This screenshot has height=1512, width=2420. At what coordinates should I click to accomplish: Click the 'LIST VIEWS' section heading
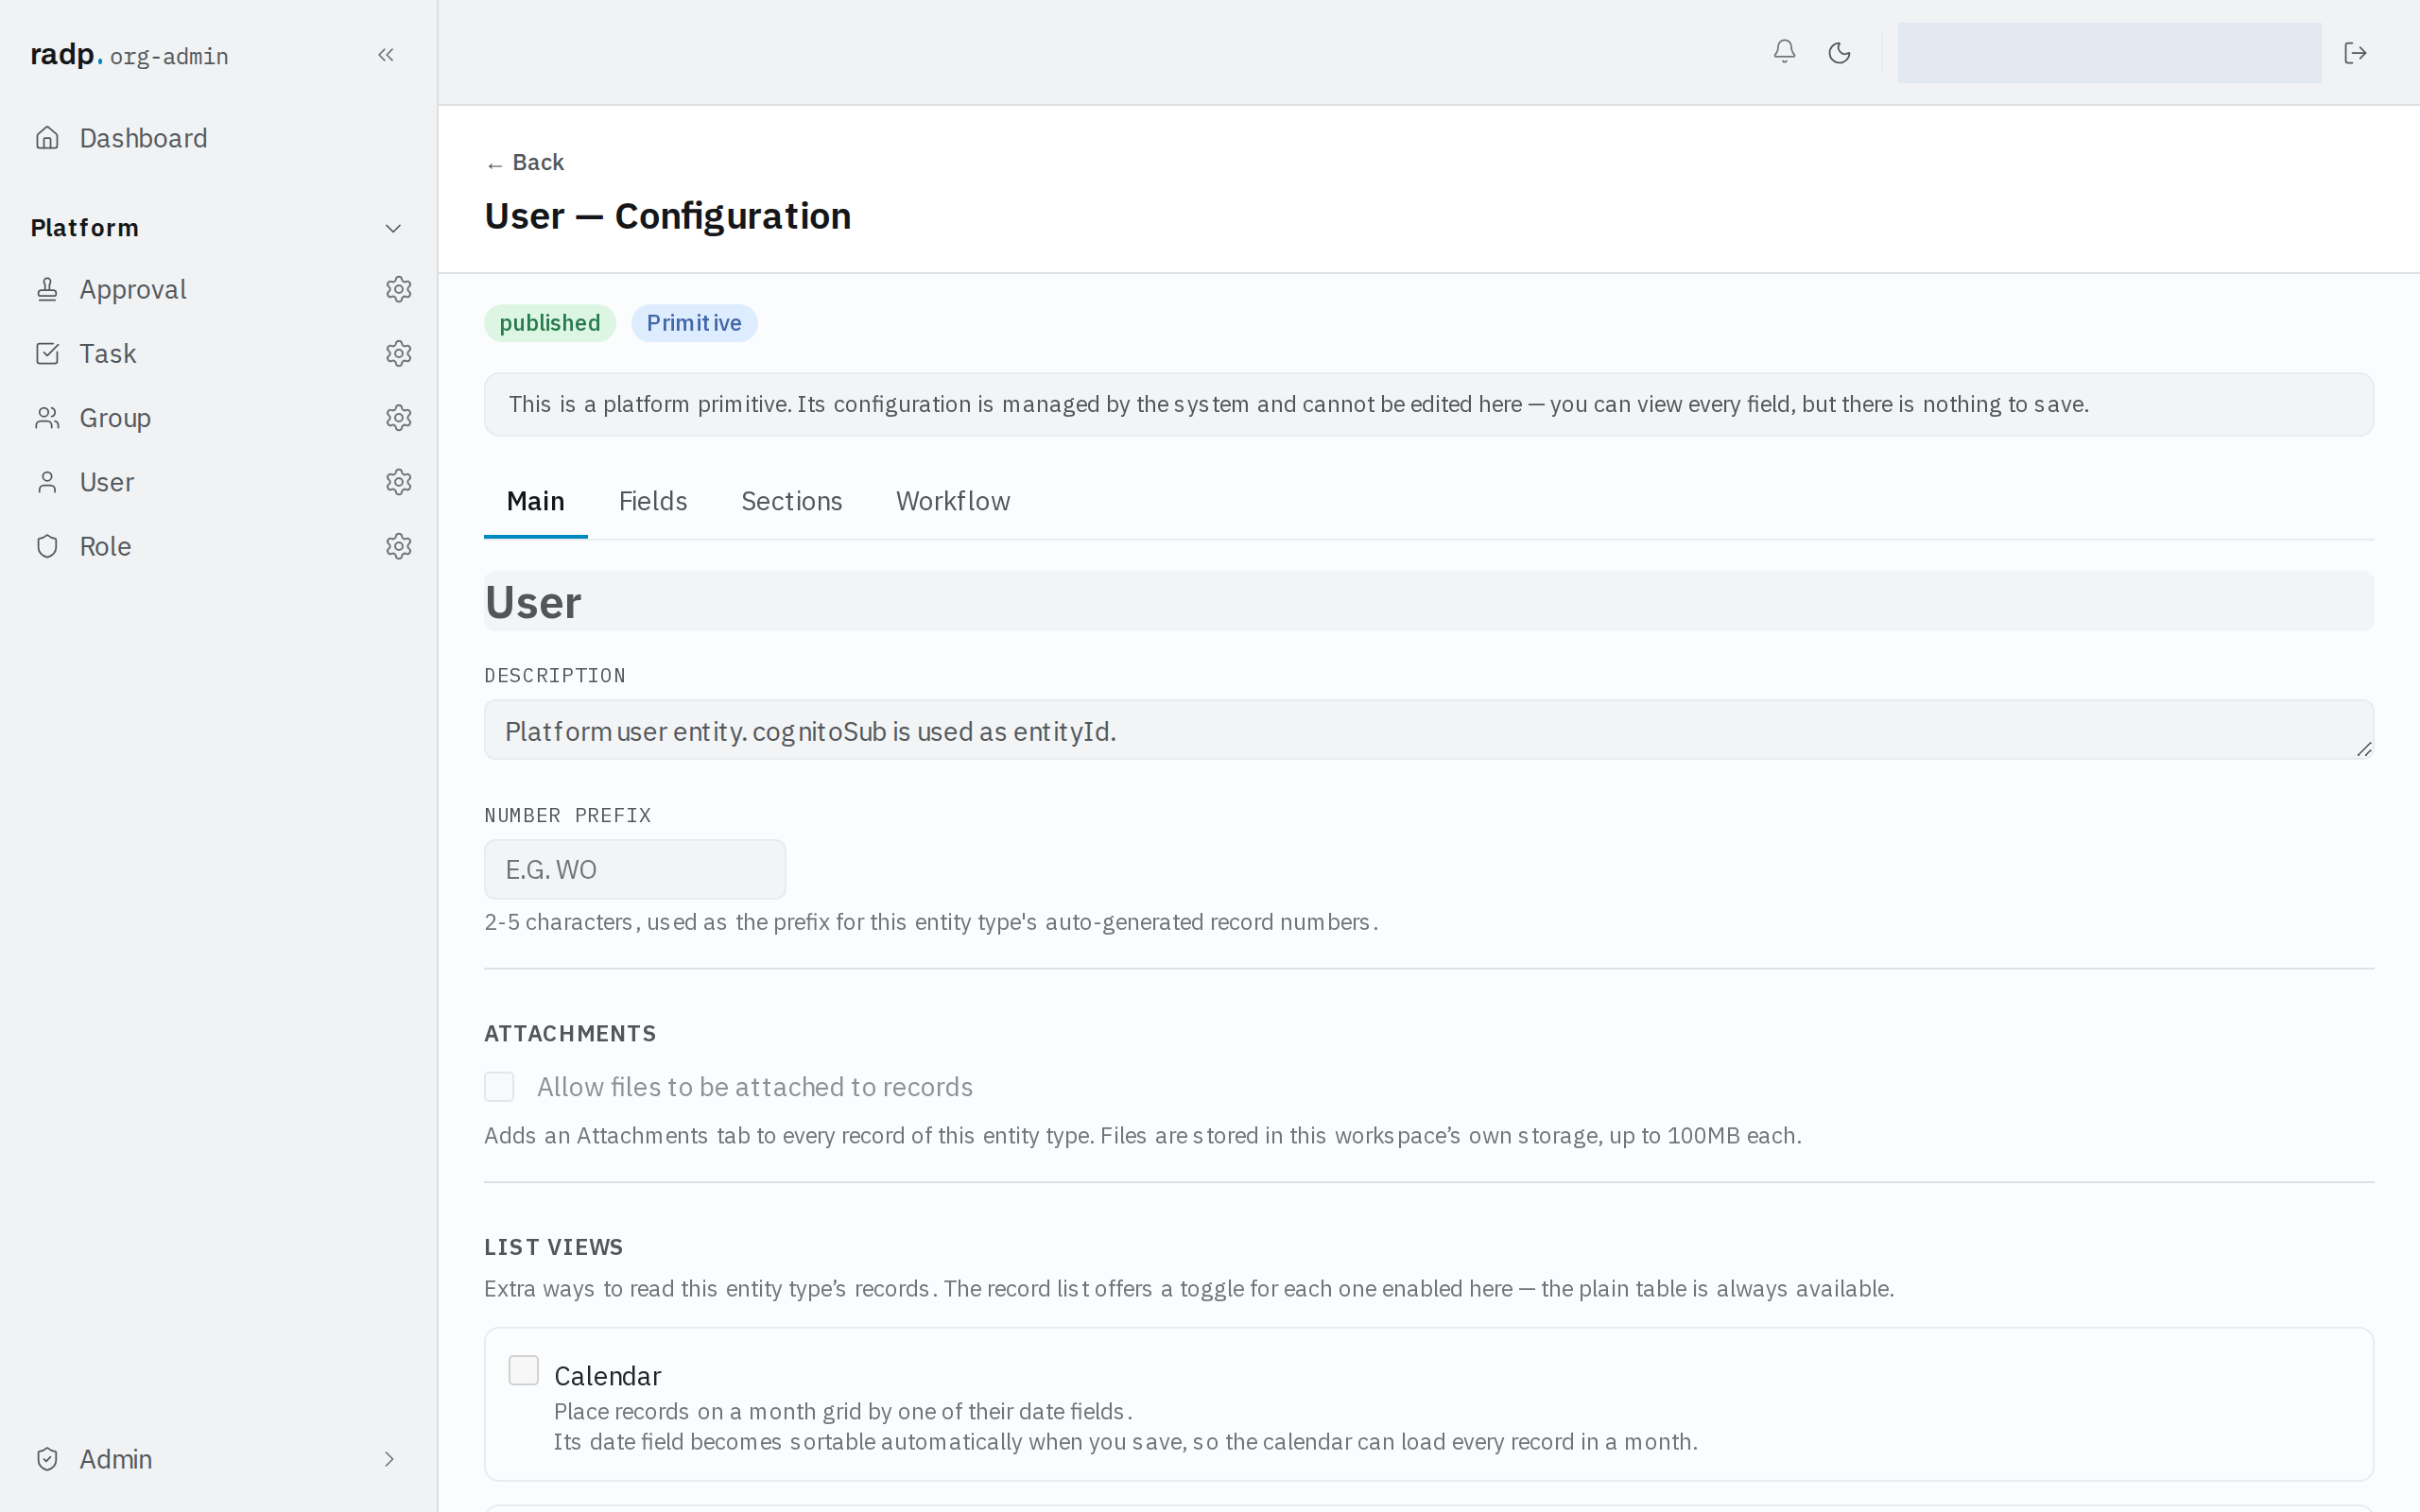553,1247
